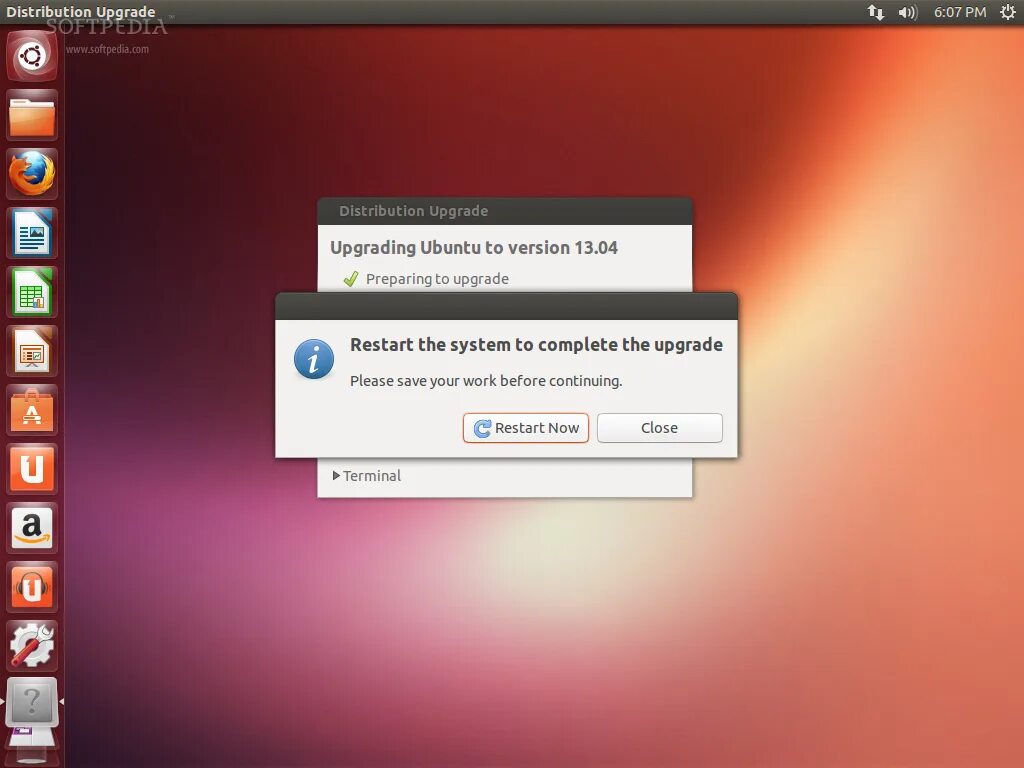Click the Restart Now button

526,428
